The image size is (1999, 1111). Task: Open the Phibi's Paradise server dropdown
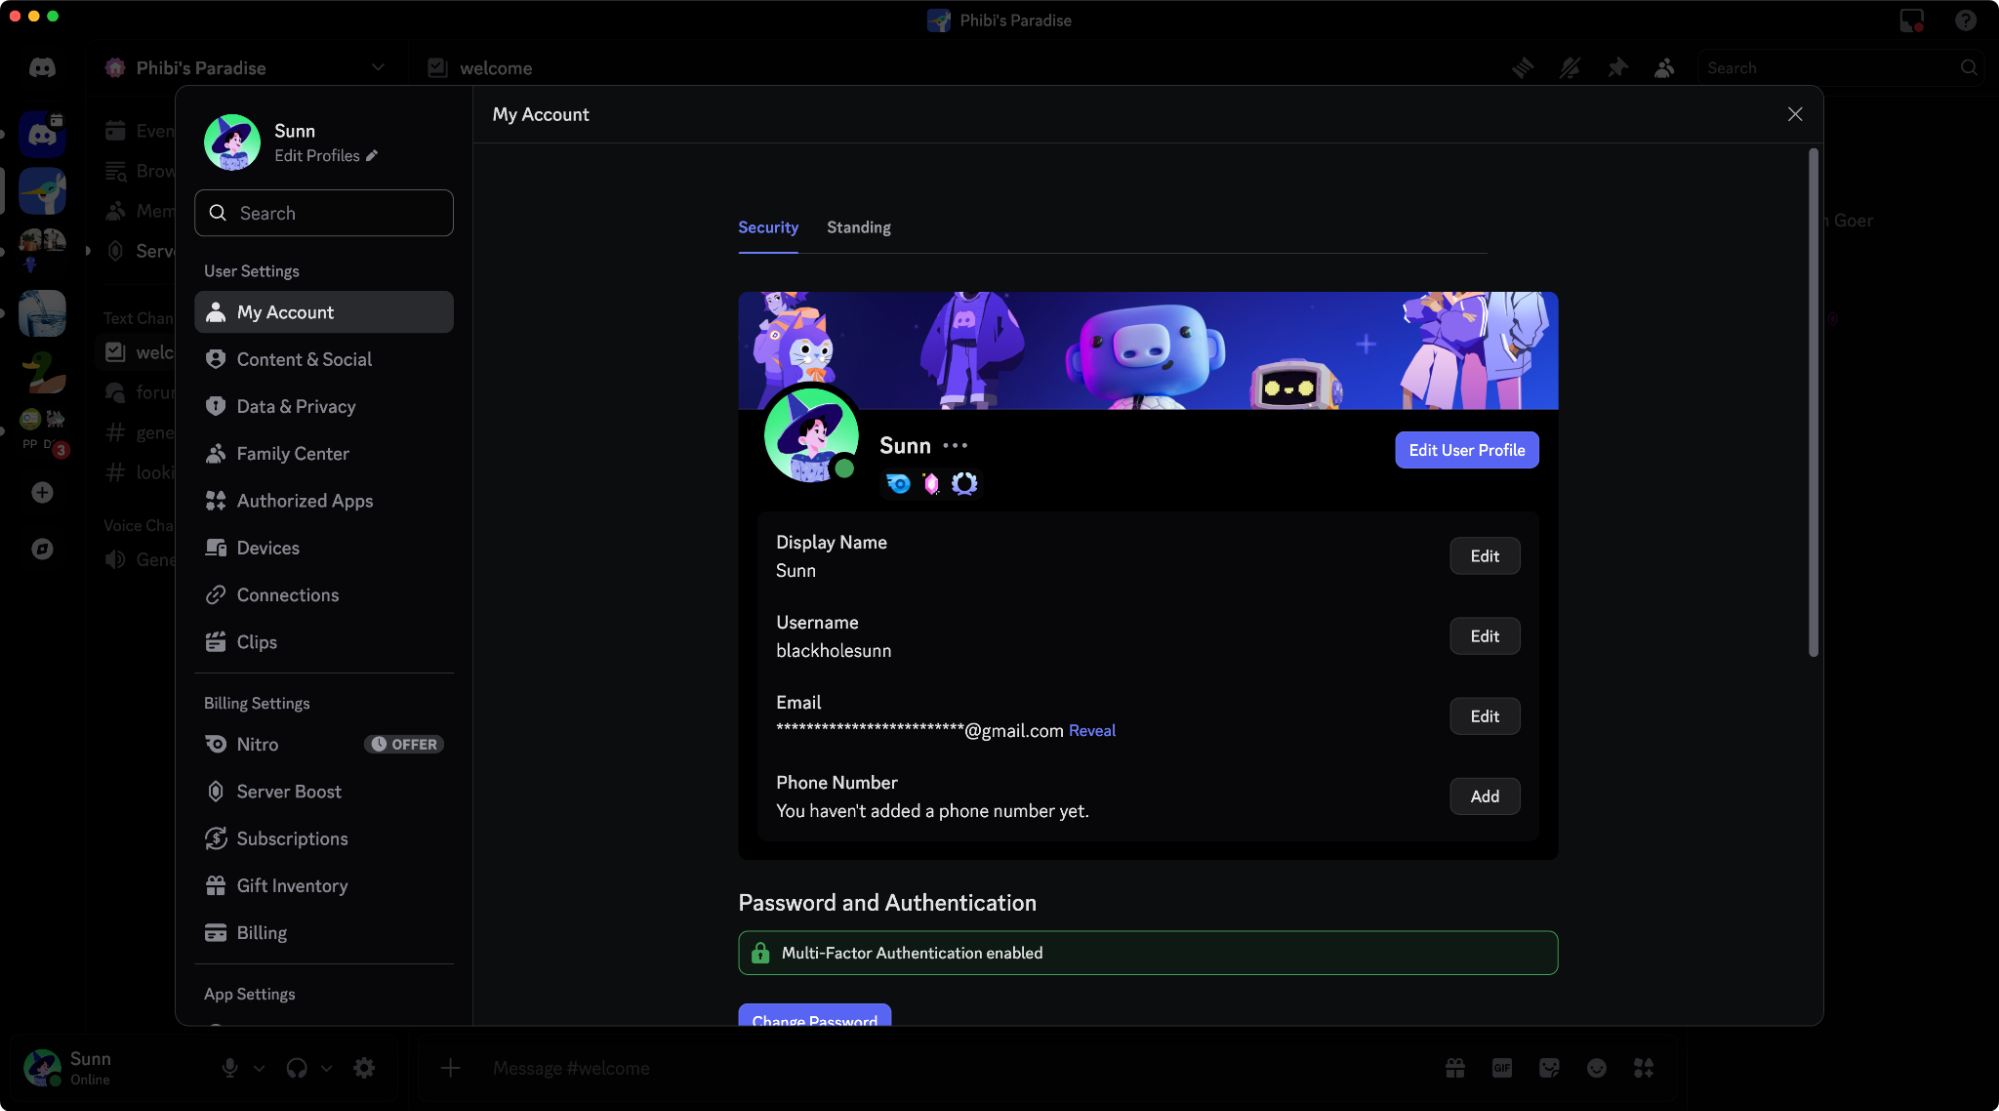tap(377, 67)
